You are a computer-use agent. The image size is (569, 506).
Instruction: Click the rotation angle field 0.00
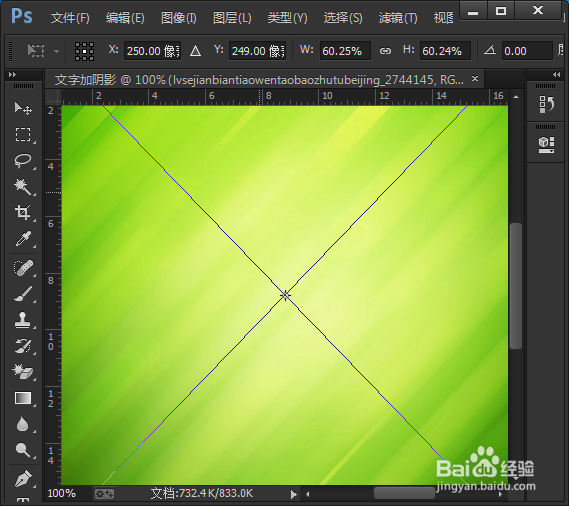click(527, 51)
